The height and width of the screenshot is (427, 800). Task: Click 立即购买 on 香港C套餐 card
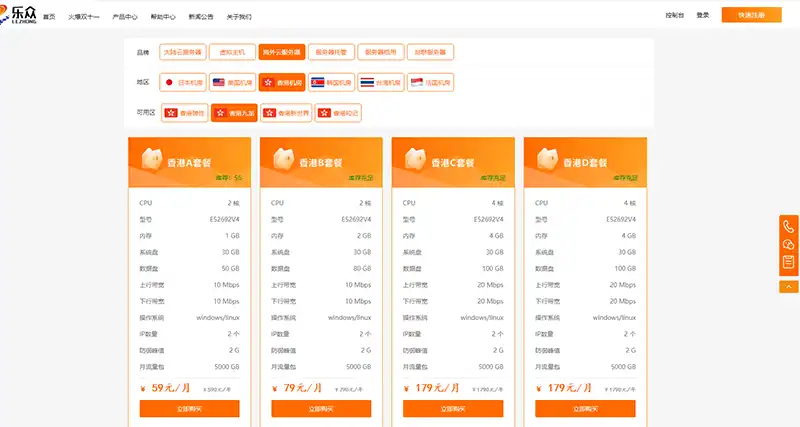tap(453, 409)
